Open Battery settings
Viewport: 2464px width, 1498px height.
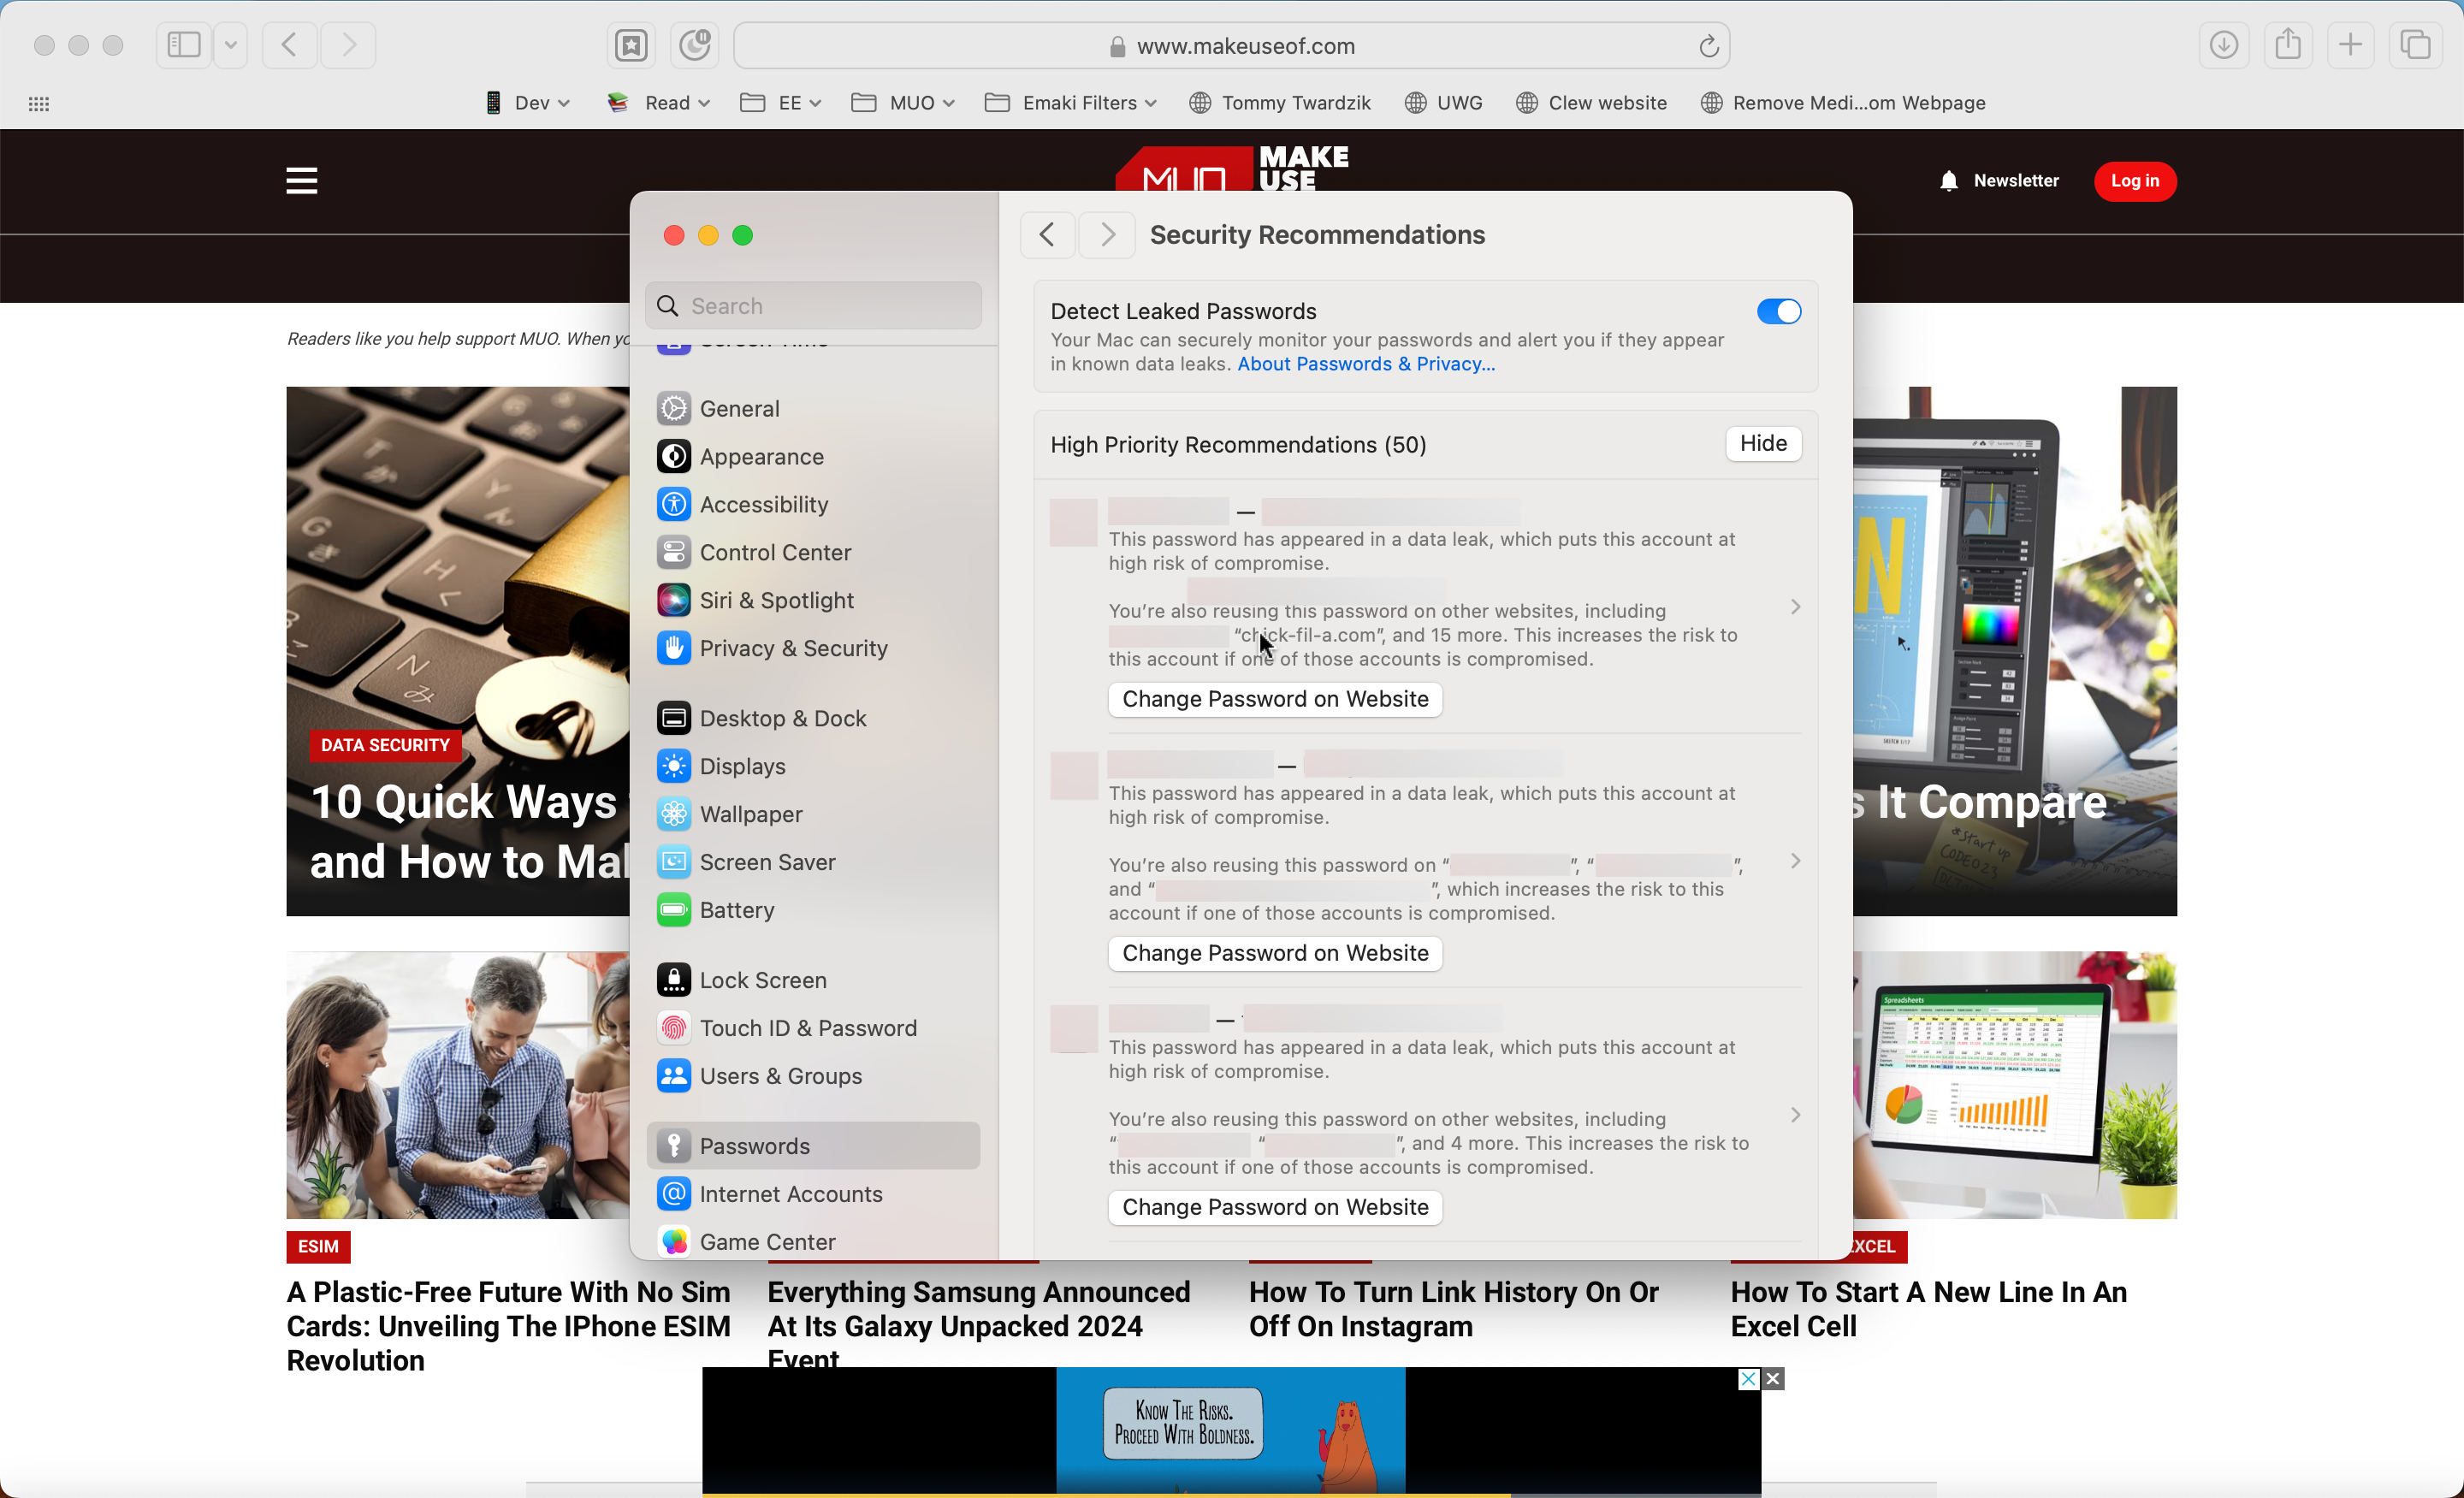click(736, 910)
